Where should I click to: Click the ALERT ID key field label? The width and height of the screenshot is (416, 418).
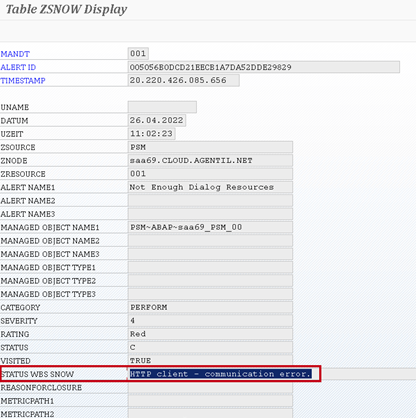pyautogui.click(x=18, y=67)
